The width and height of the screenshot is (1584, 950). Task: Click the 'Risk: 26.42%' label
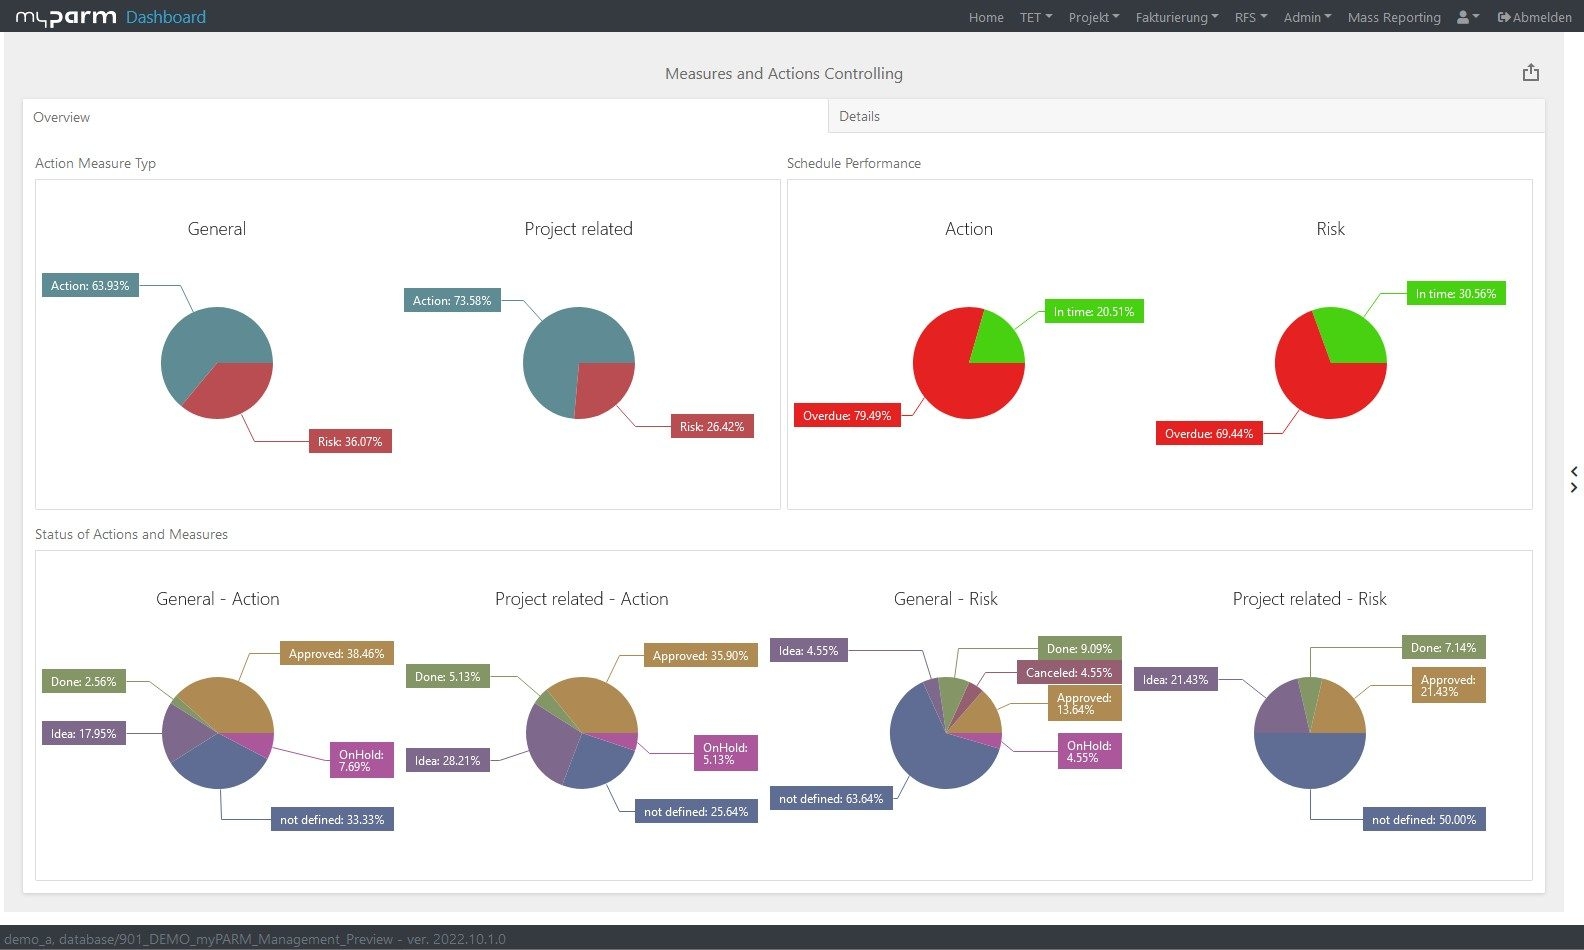(712, 426)
